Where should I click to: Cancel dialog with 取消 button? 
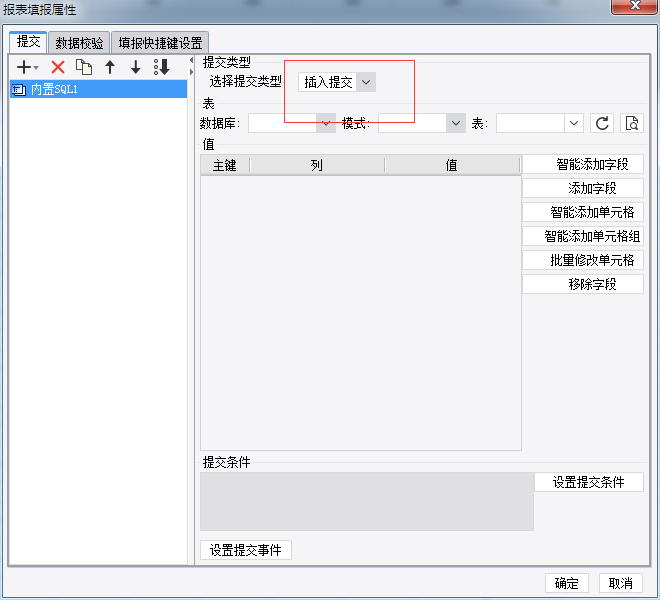click(621, 583)
